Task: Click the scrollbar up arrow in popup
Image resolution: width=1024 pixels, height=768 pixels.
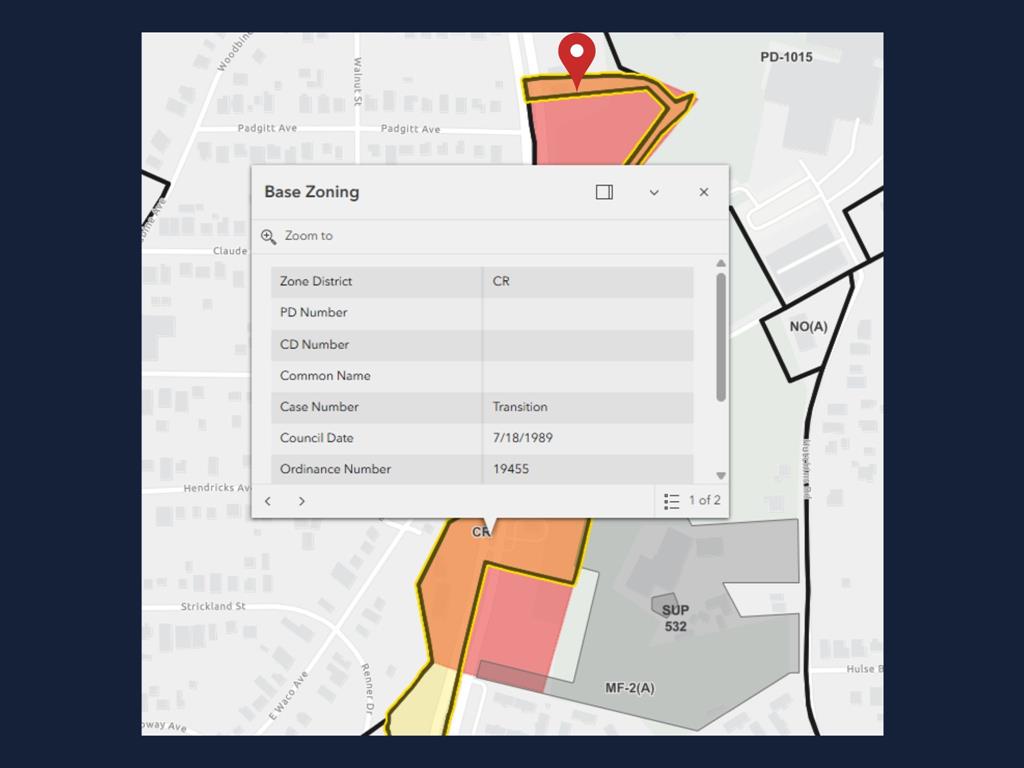Action: [x=721, y=264]
